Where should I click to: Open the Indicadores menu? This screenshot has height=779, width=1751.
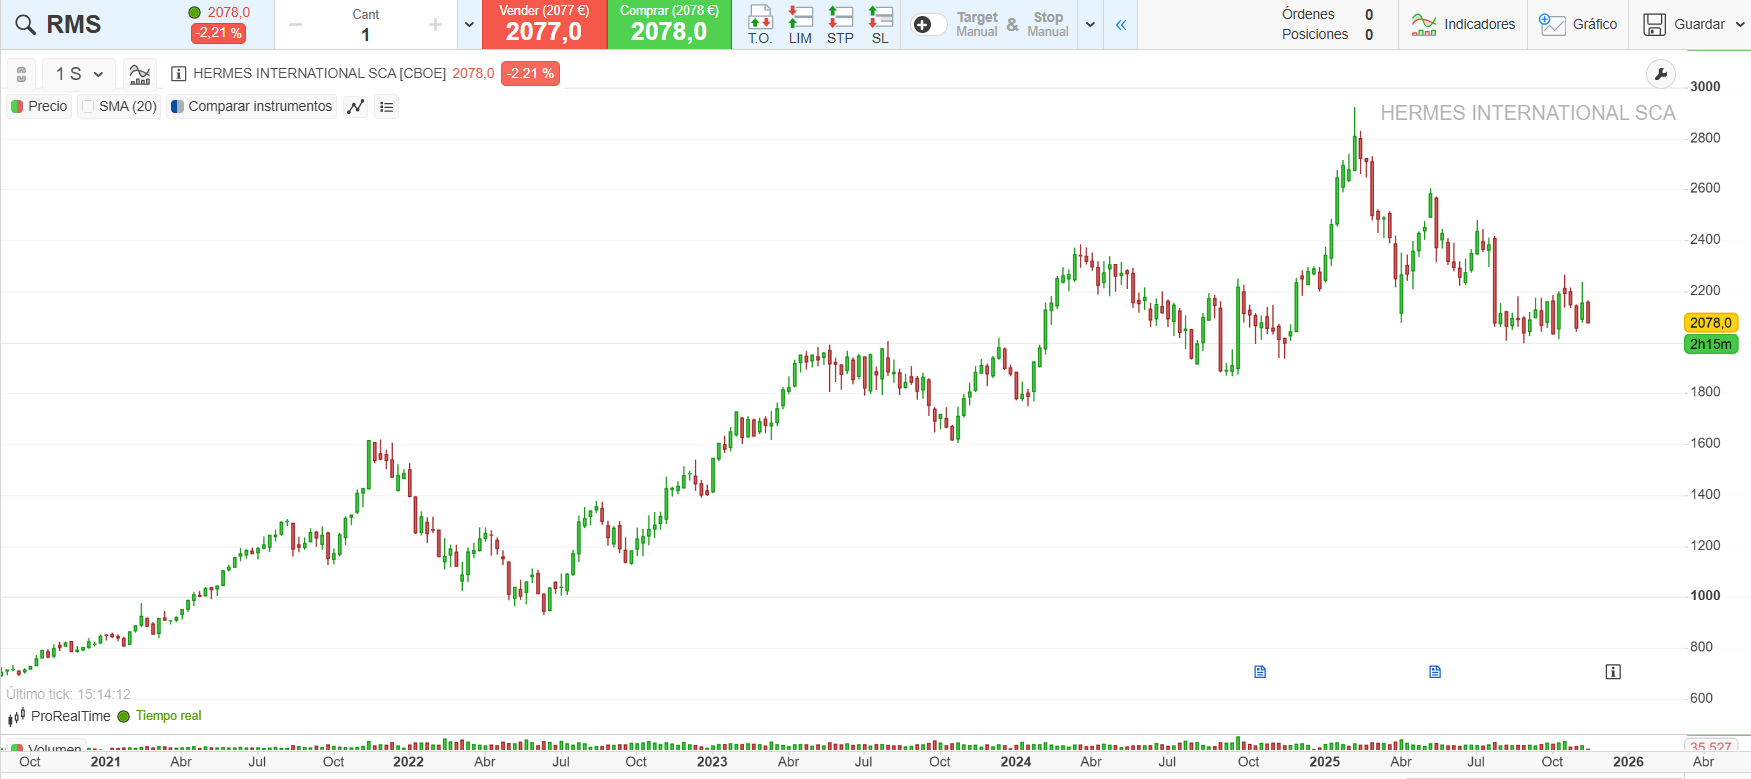[x=1463, y=25]
